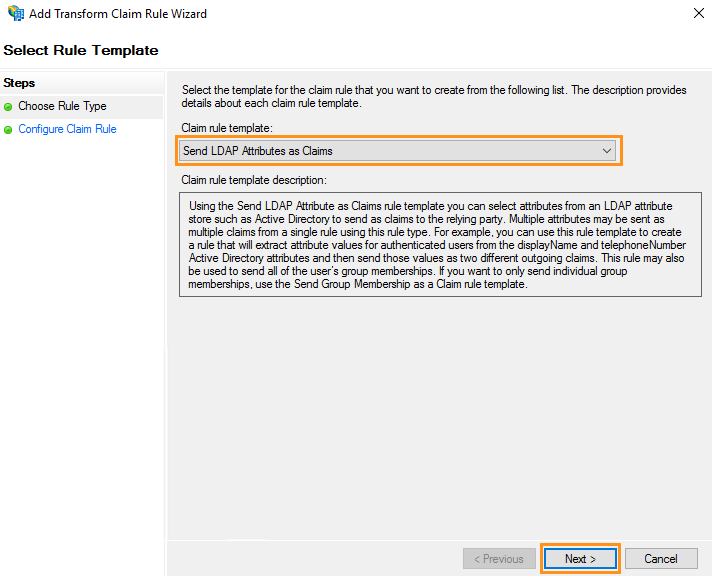
Task: Go to the Configure Claim Rule step
Action: click(x=67, y=129)
